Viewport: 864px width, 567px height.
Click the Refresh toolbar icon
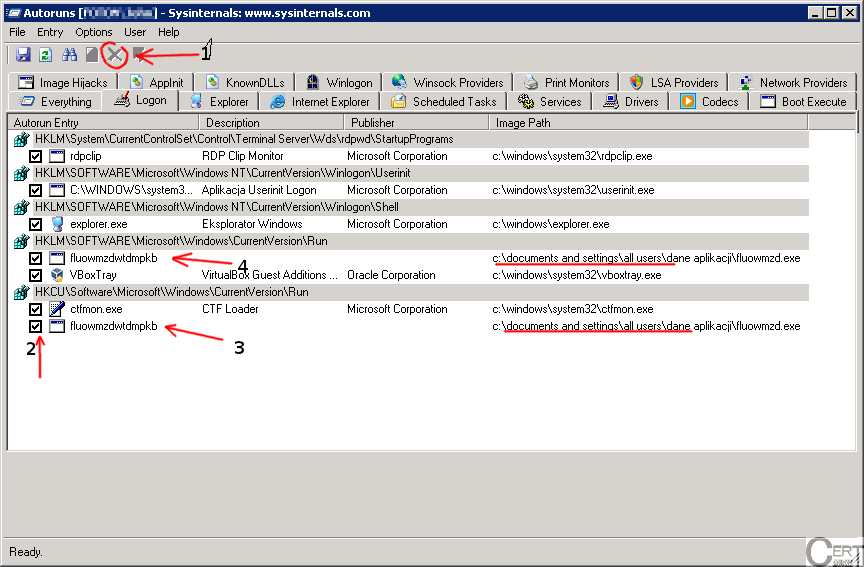[x=46, y=55]
